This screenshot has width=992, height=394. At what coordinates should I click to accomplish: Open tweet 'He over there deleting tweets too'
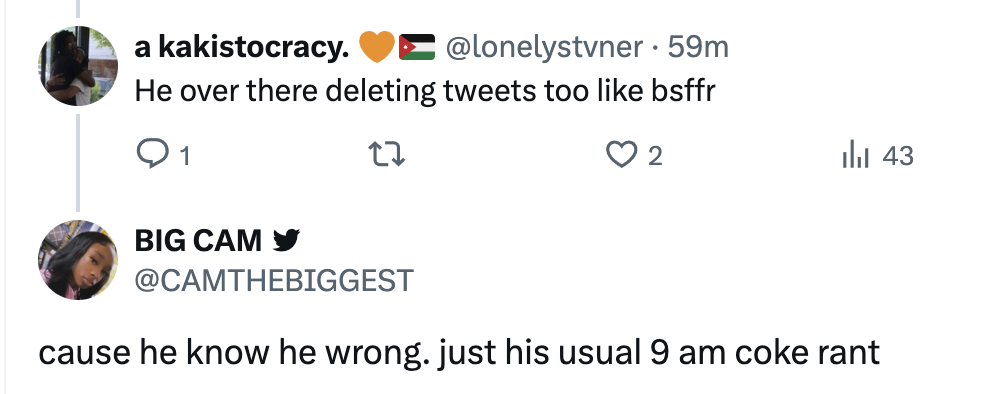(425, 92)
